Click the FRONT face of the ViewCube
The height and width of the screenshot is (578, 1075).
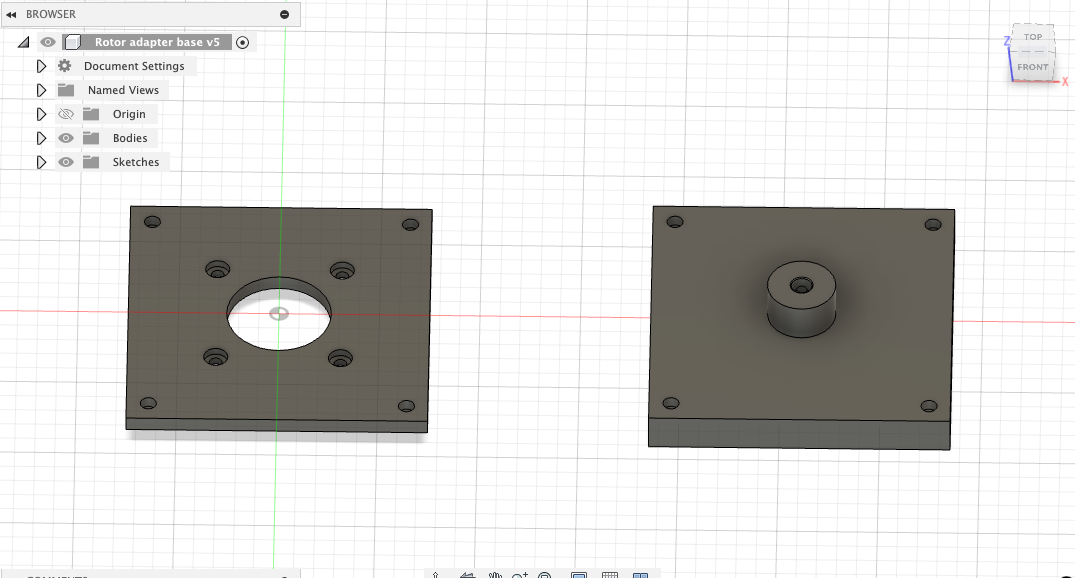click(1032, 67)
